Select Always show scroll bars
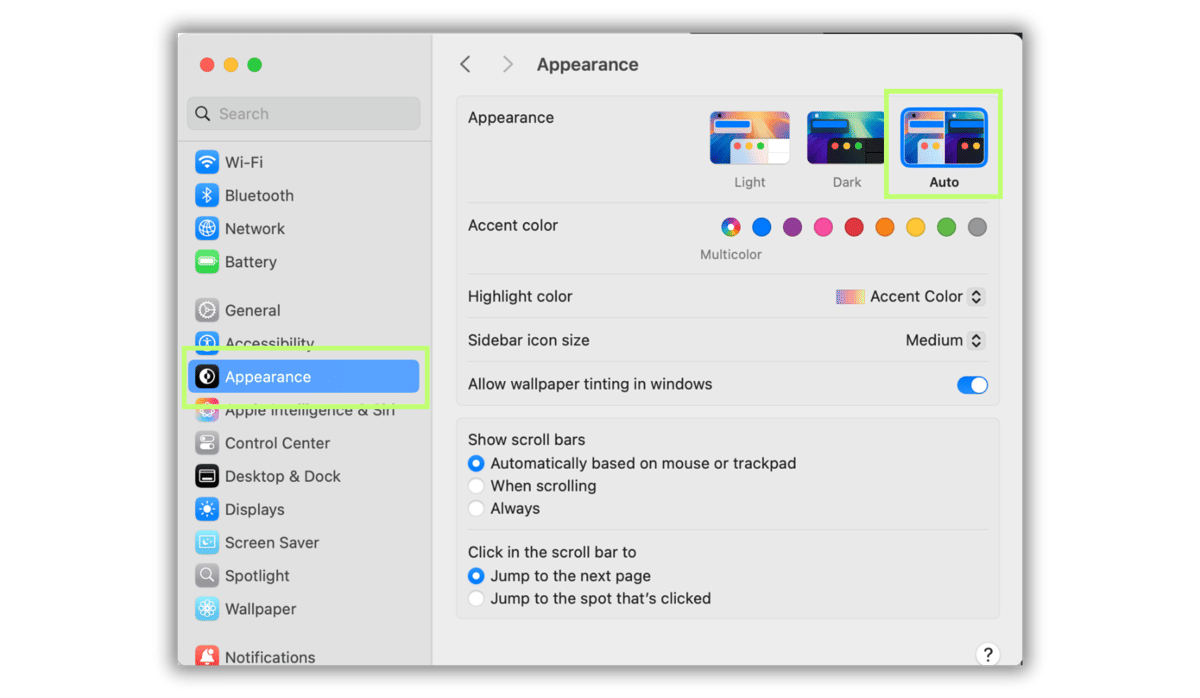The width and height of the screenshot is (1200, 698). [x=476, y=508]
